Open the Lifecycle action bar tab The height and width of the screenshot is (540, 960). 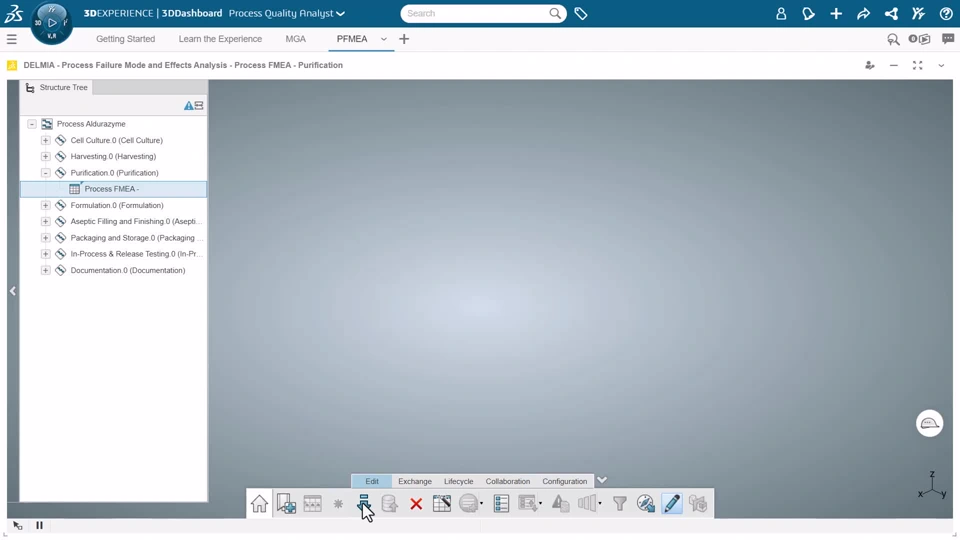coord(459,481)
